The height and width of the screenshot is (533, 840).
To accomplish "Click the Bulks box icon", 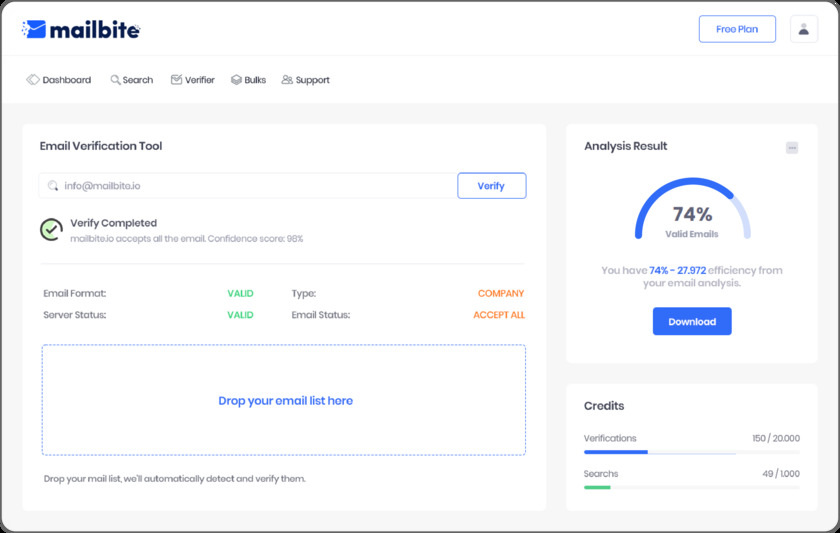I will point(236,80).
